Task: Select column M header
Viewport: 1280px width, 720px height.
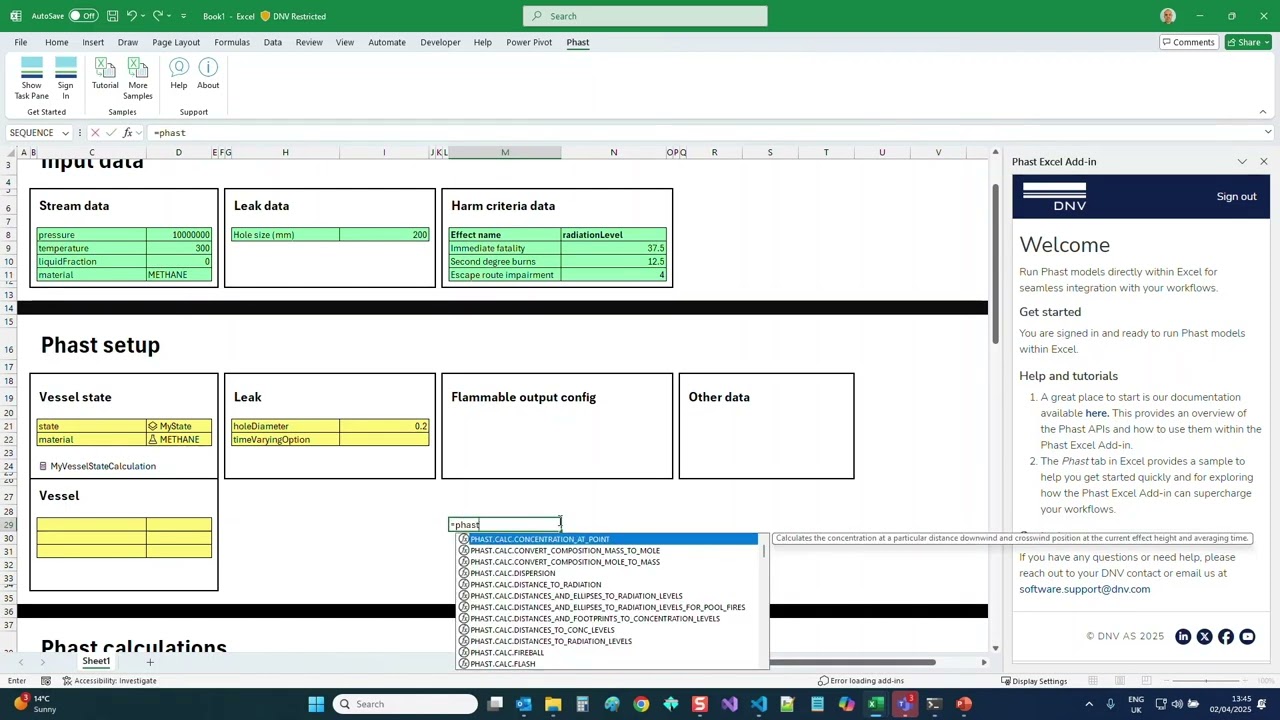Action: tap(505, 153)
